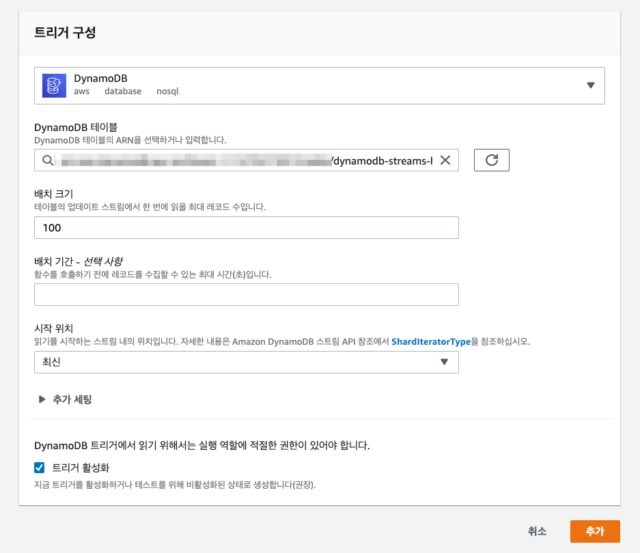Viewport: 640px width, 553px height.
Task: Uncheck the 트리거 활성화 checkbox
Action: tap(39, 468)
